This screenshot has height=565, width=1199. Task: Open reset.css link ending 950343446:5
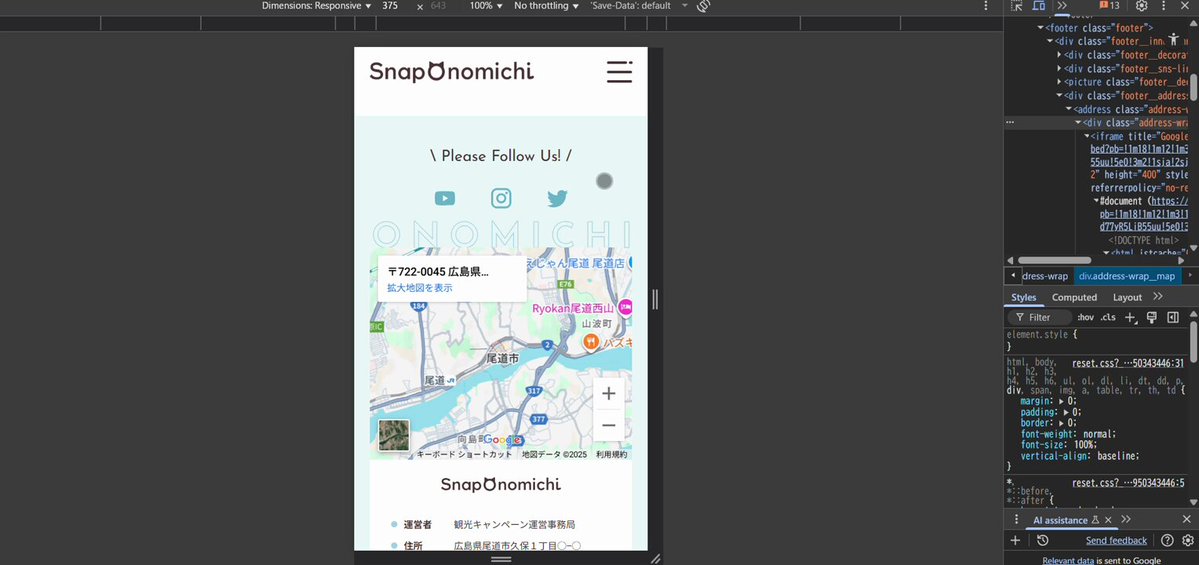[1128, 482]
